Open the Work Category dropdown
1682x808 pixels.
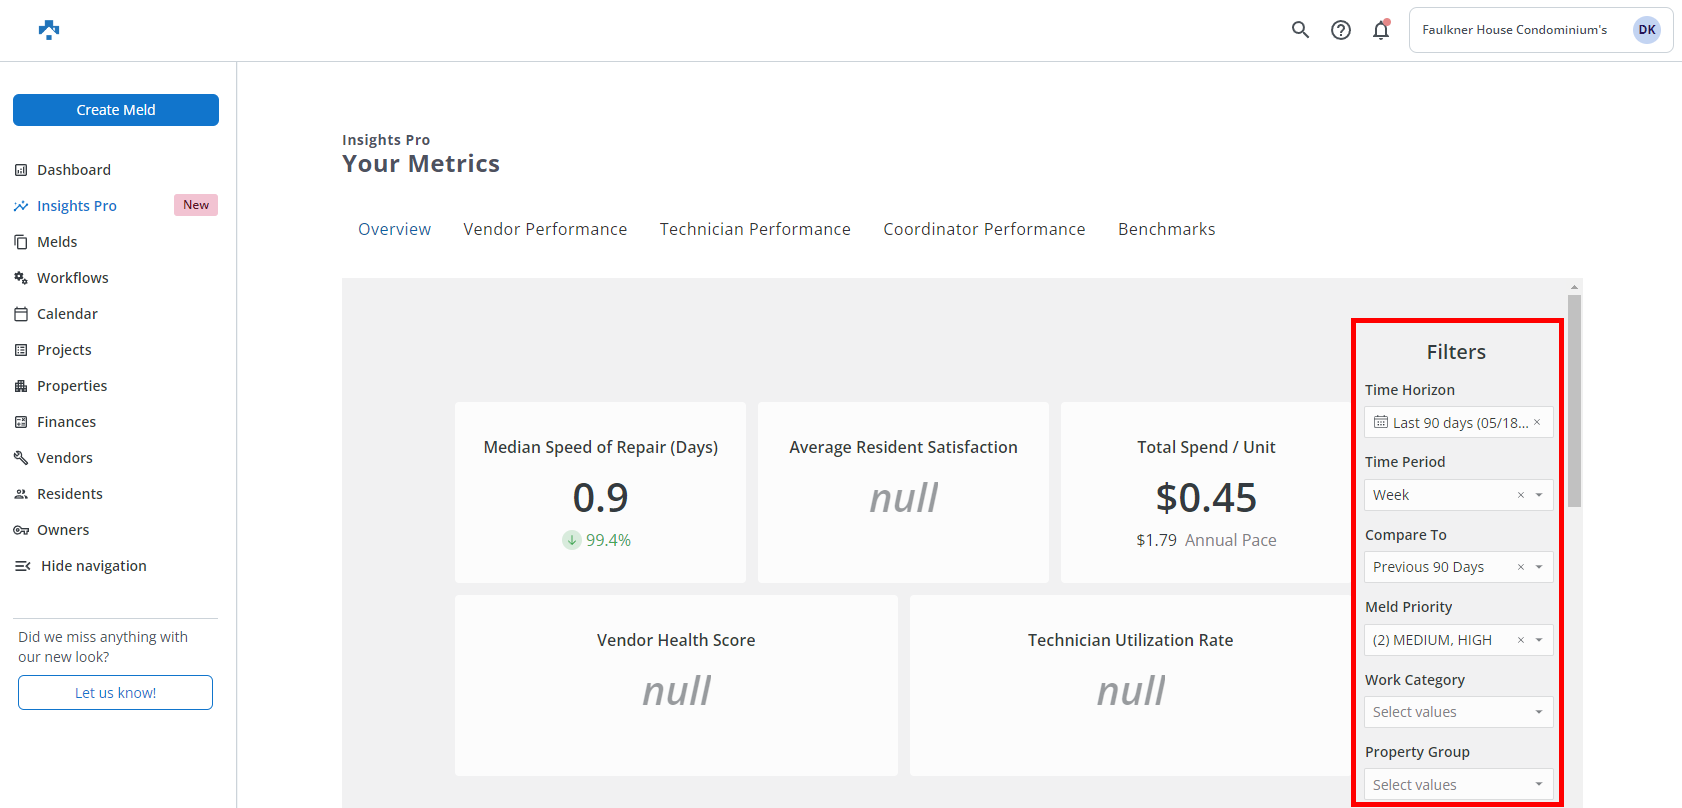pyautogui.click(x=1458, y=712)
